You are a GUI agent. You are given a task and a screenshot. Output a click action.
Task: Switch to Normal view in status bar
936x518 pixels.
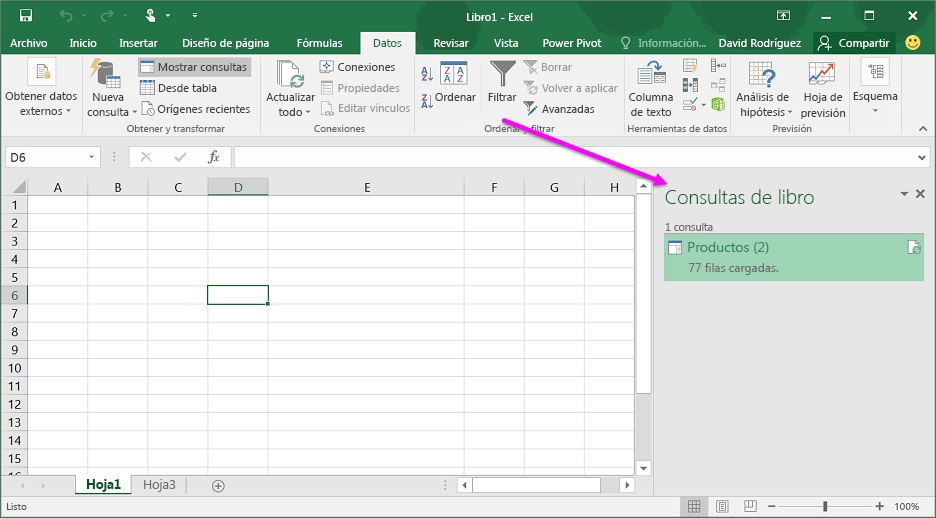(x=694, y=507)
